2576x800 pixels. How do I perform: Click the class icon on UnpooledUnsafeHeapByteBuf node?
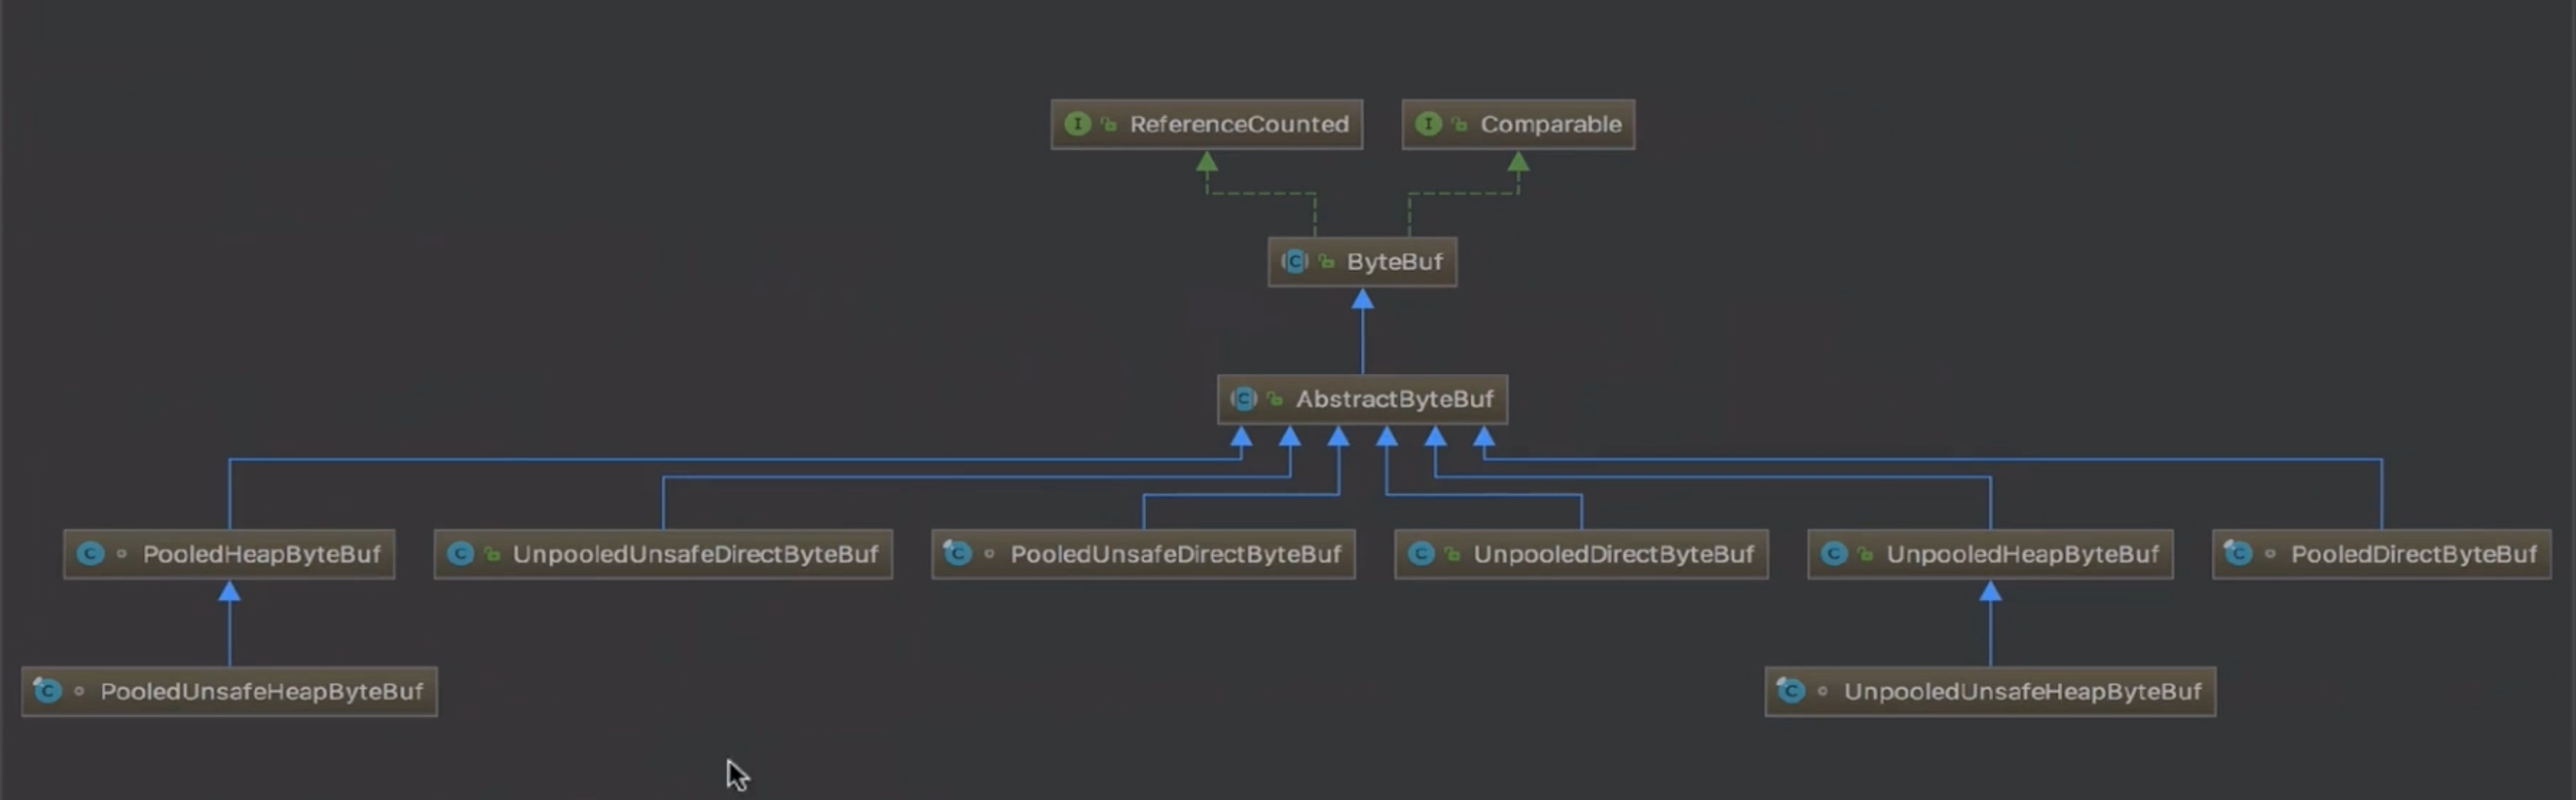(x=1790, y=690)
